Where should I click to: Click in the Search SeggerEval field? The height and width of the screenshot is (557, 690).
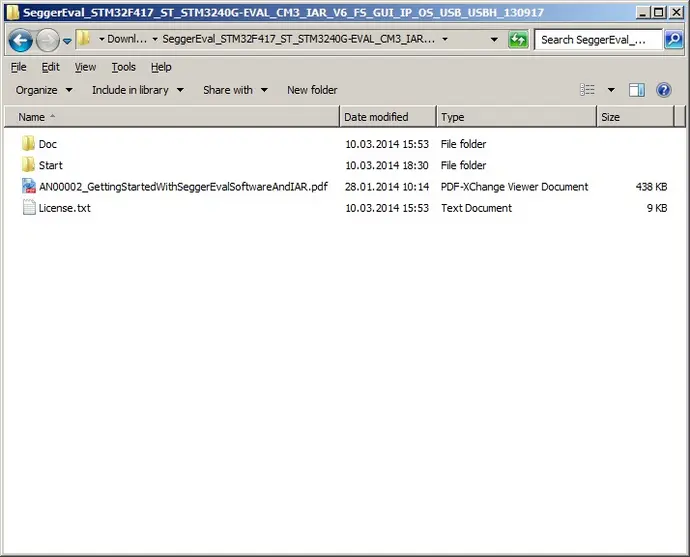(598, 40)
